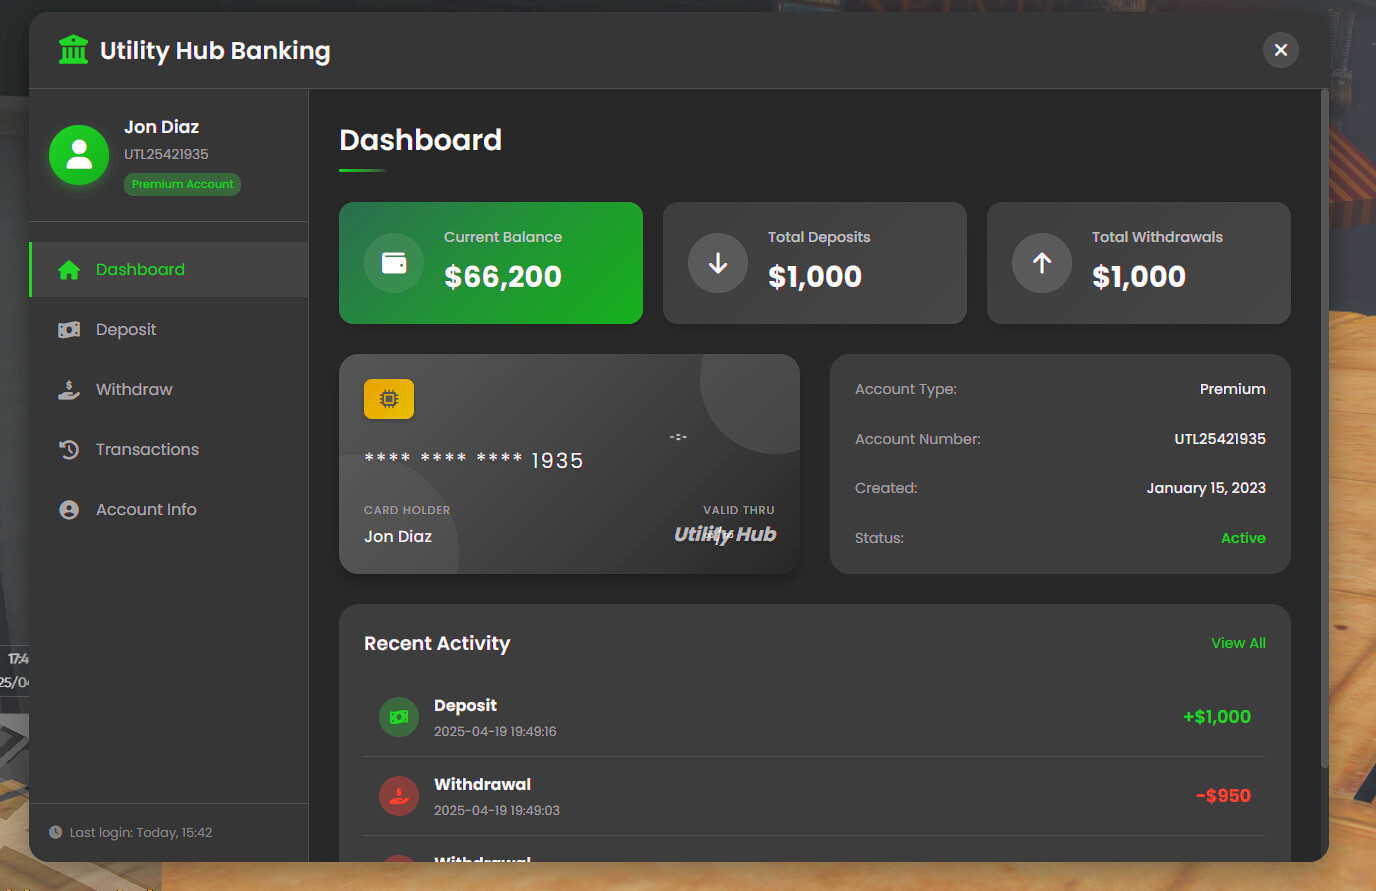This screenshot has width=1376, height=891.
Task: Close the Utility Hub Banking window
Action: (1281, 50)
